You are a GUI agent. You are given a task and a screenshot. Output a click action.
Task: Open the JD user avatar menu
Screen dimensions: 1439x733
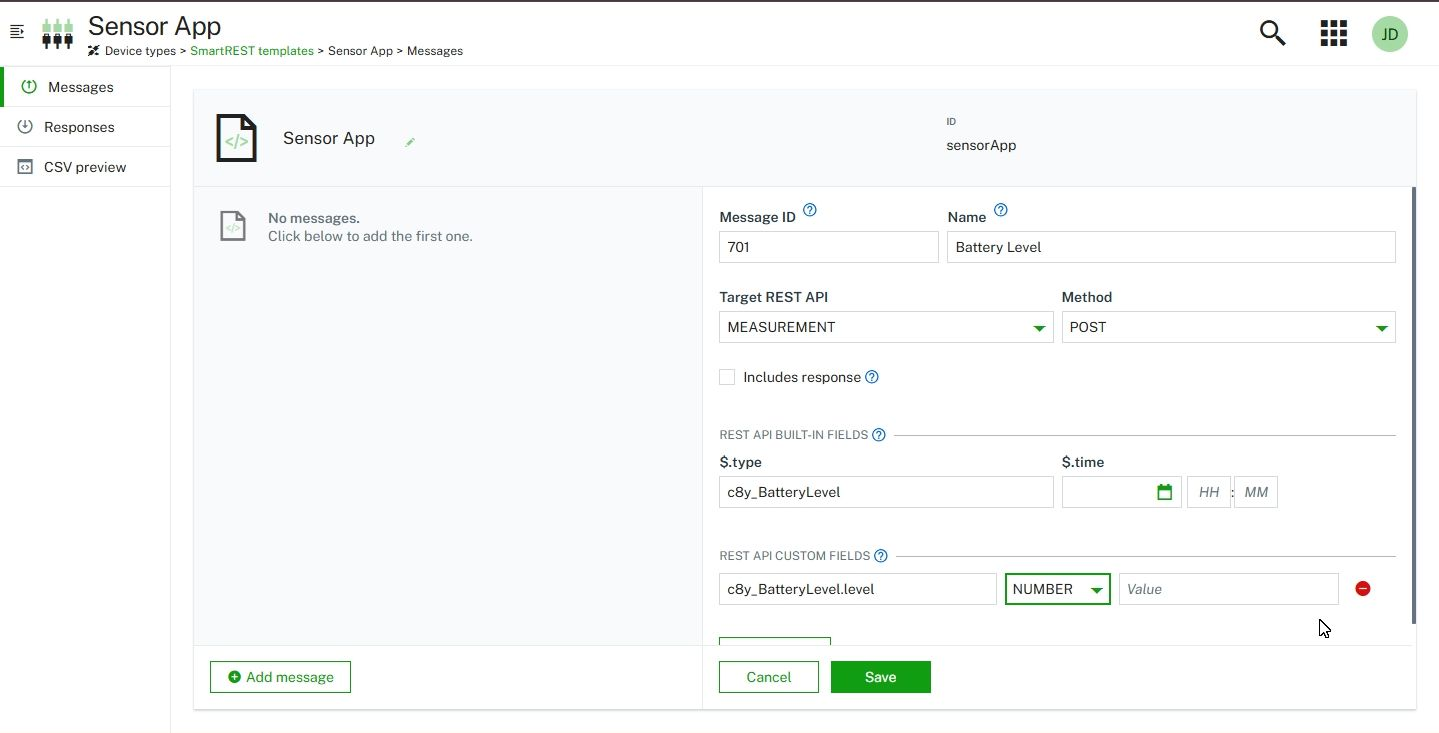pyautogui.click(x=1389, y=33)
